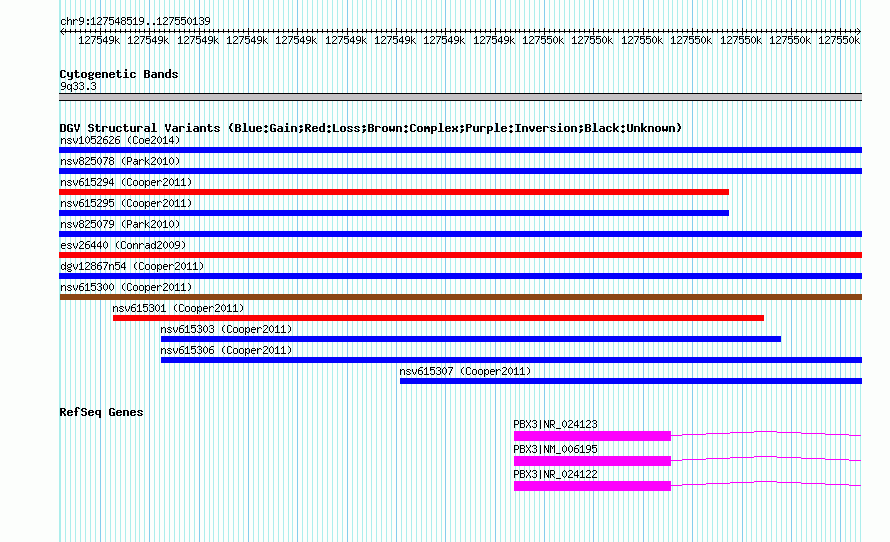The width and height of the screenshot is (890, 542).
Task: Click the blue bar under nsv825078
Action: pyautogui.click(x=460, y=171)
